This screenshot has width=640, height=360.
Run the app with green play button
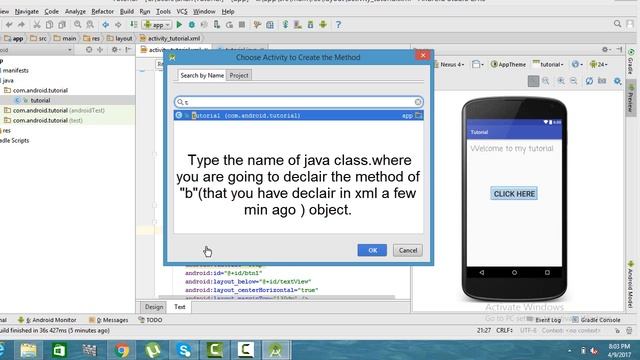tap(179, 25)
